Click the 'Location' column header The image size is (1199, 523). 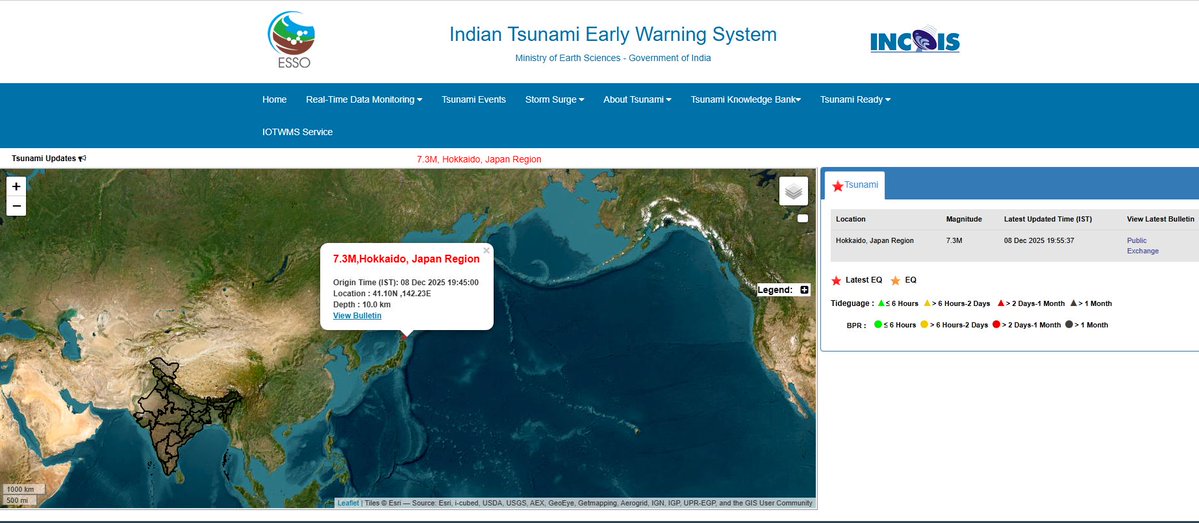click(x=850, y=219)
